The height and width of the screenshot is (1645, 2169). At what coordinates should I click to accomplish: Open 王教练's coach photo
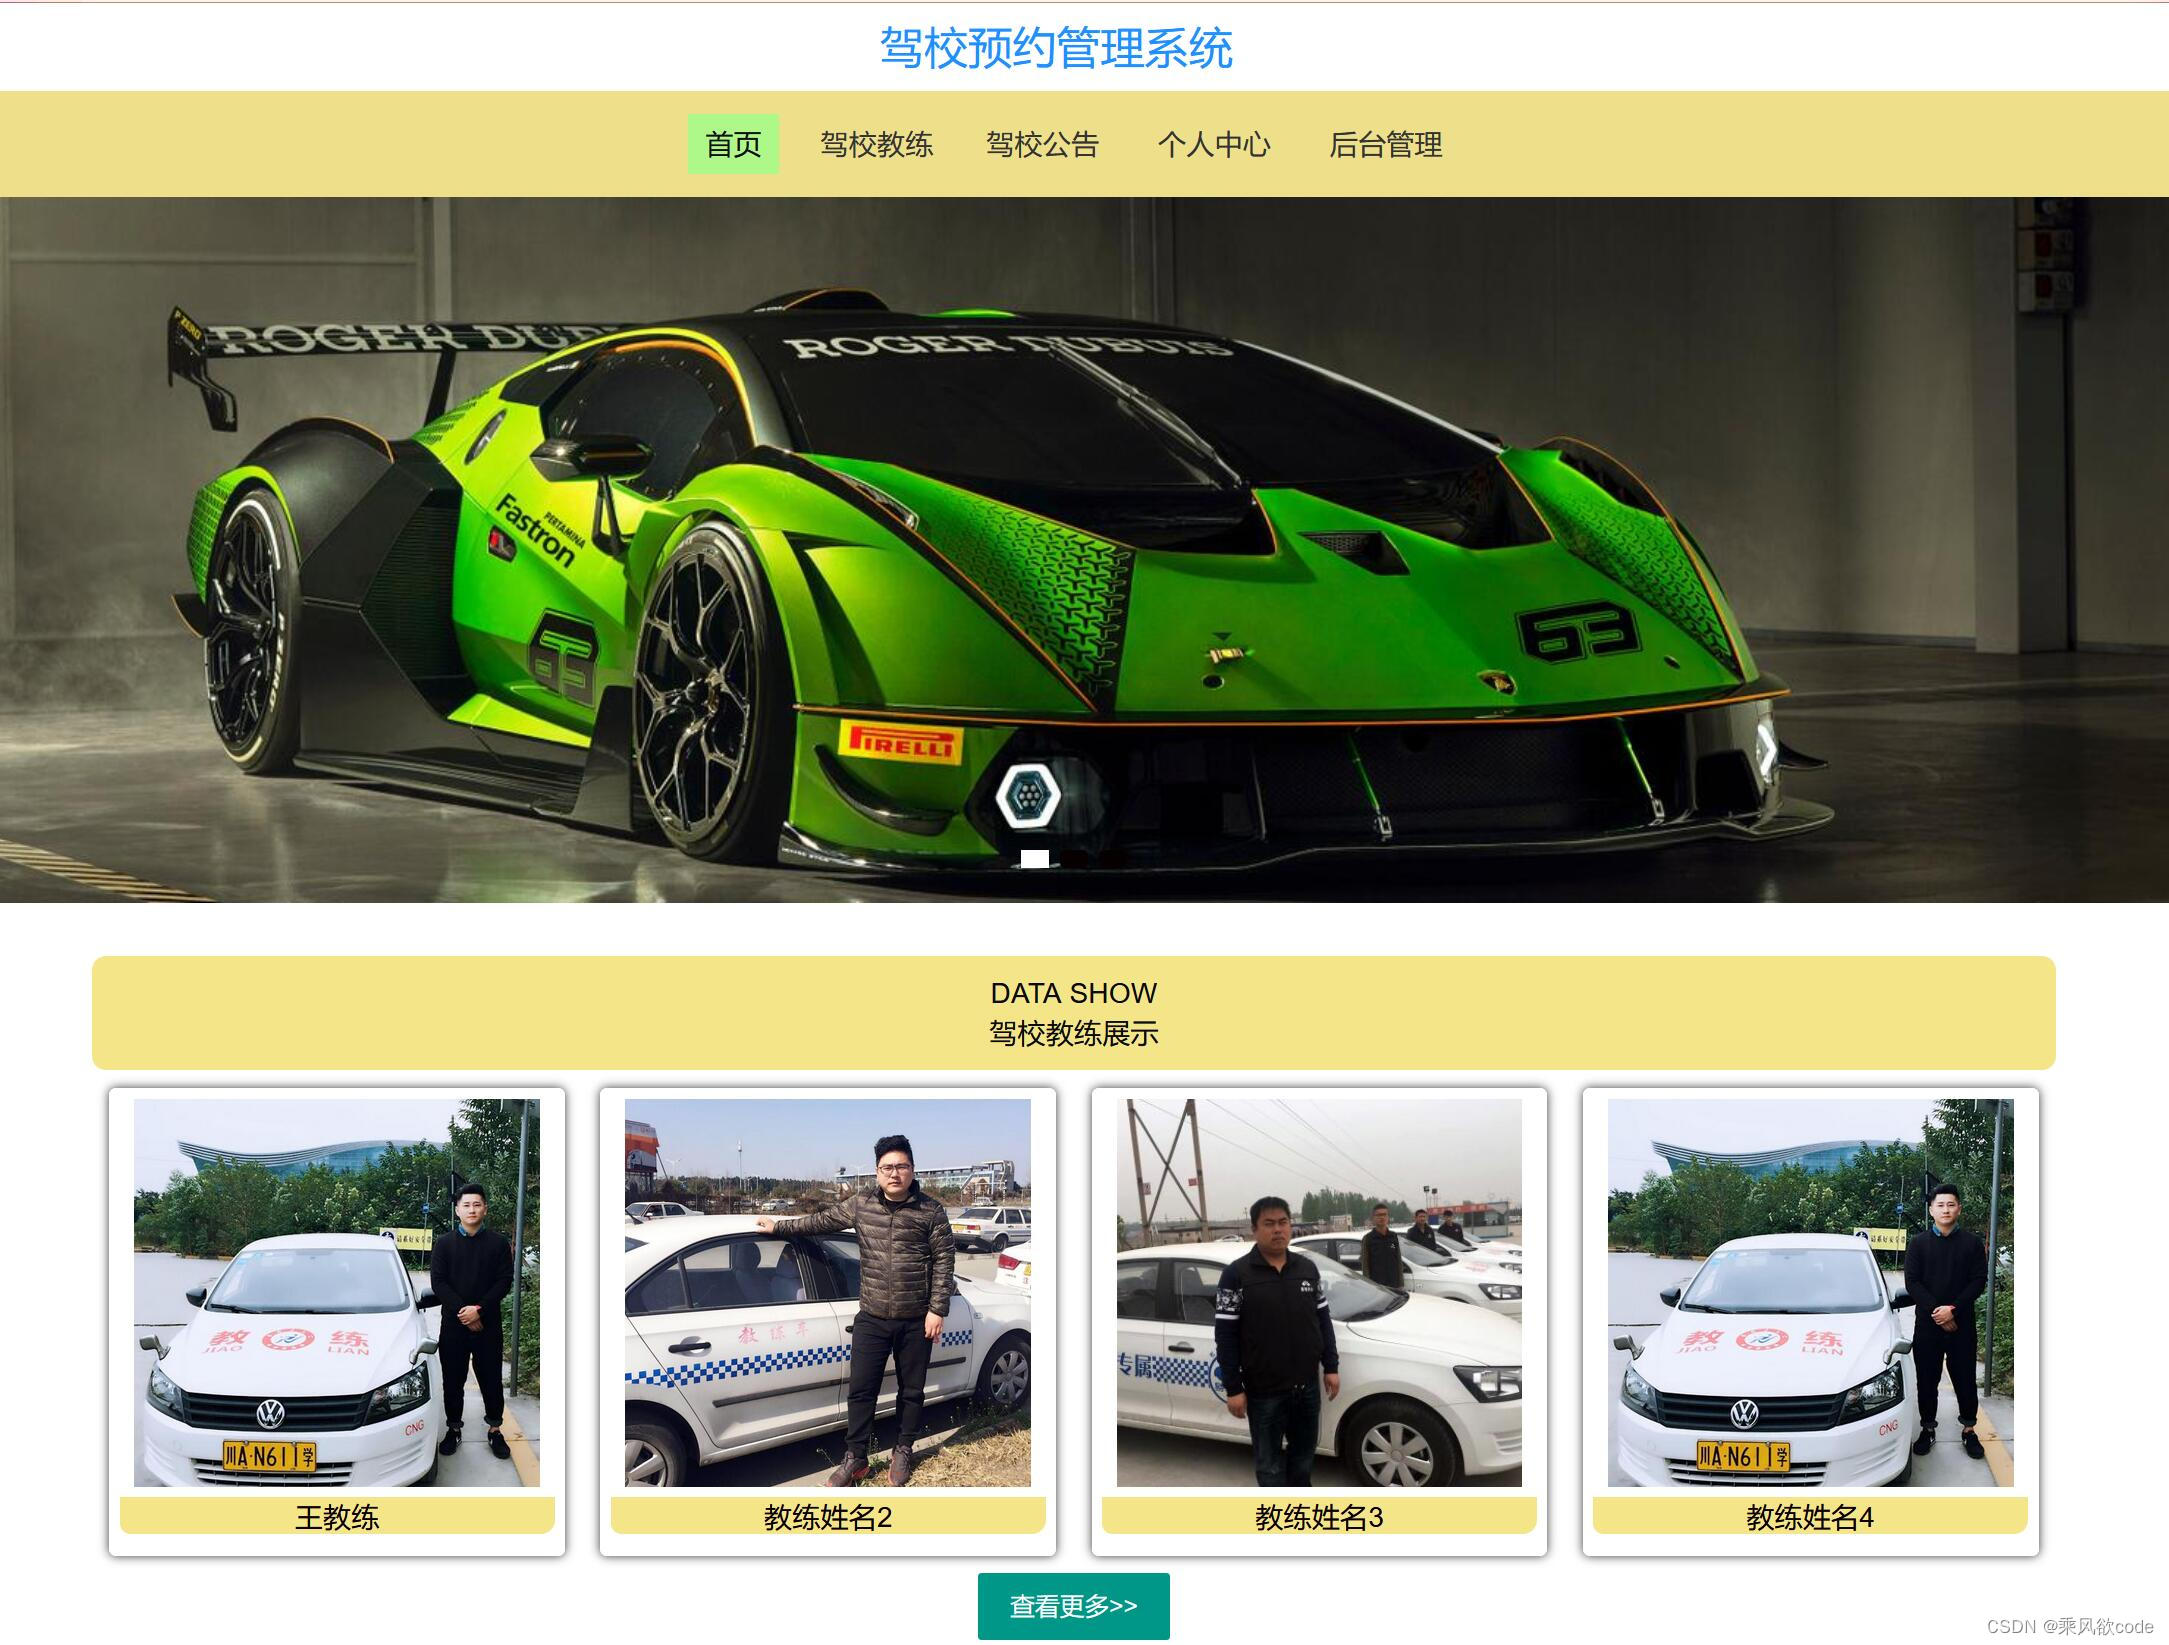337,1292
